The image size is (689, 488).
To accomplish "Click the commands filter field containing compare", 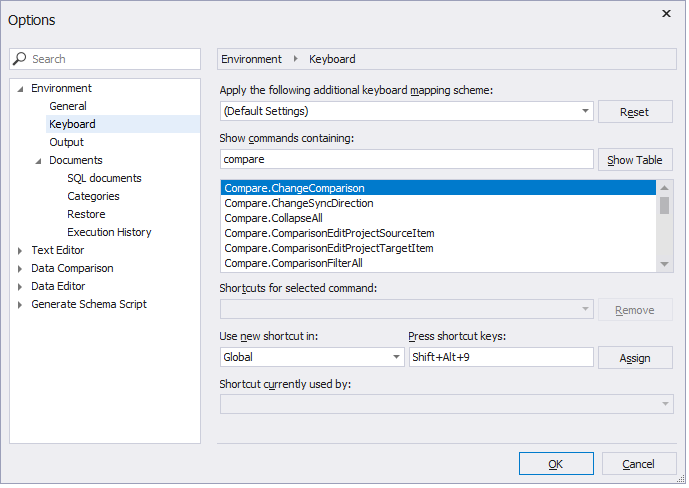I will pyautogui.click(x=406, y=159).
